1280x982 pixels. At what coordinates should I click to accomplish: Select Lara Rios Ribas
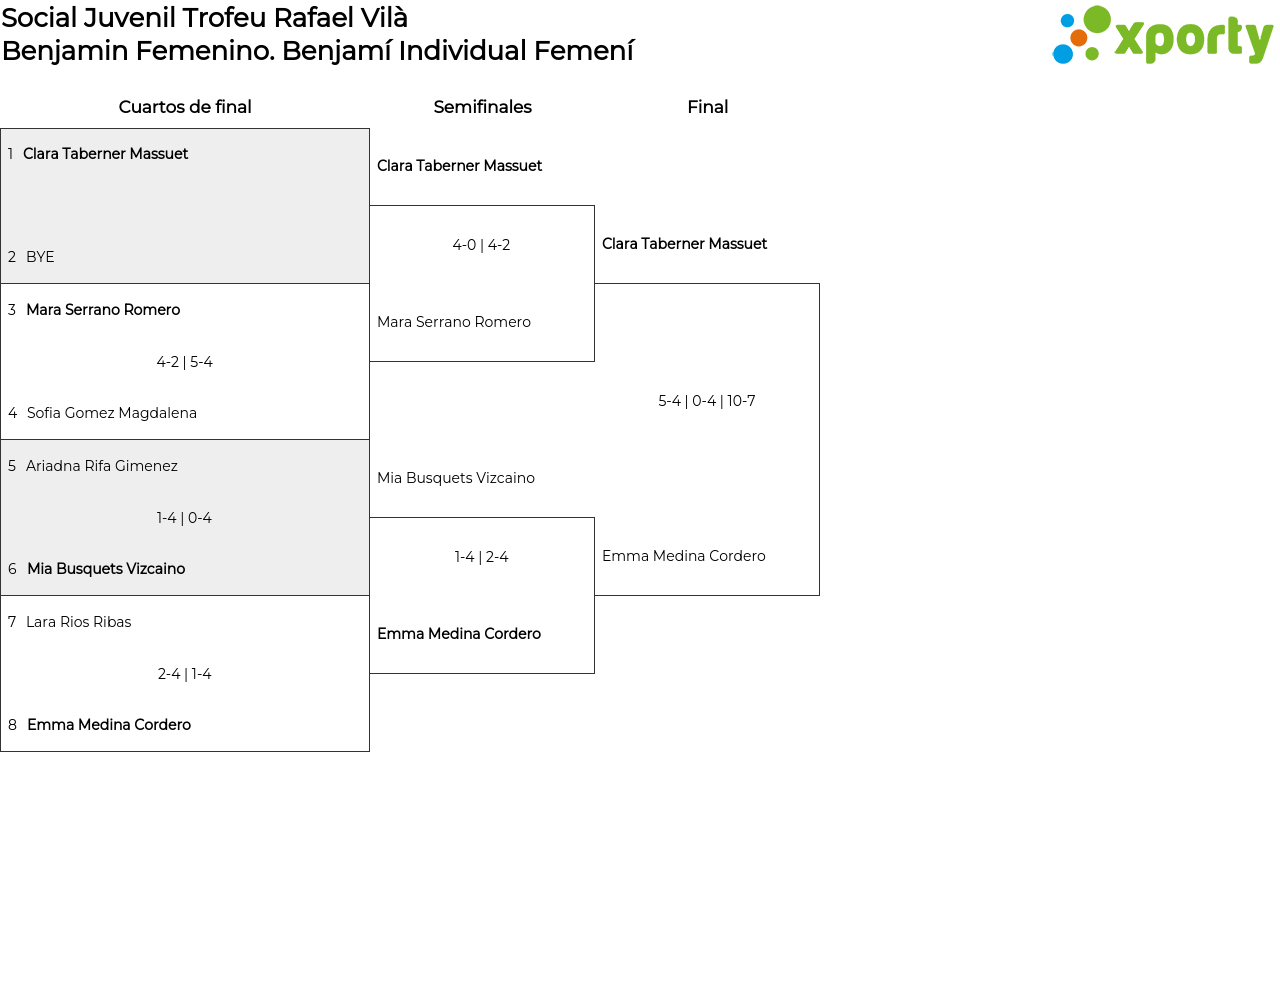[x=78, y=622]
